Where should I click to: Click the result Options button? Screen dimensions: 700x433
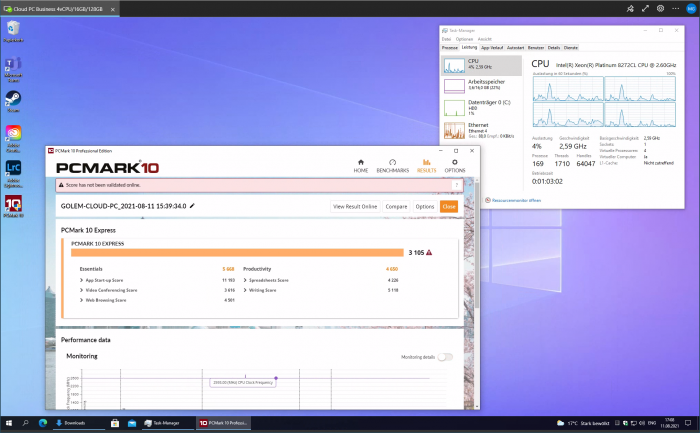(x=425, y=206)
